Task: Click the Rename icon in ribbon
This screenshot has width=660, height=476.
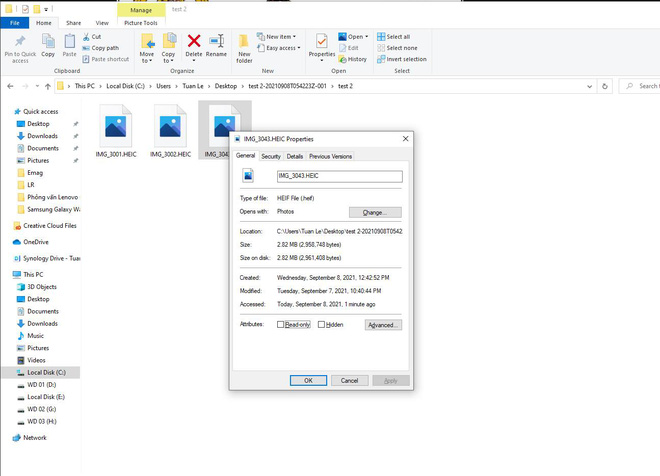Action: (216, 42)
